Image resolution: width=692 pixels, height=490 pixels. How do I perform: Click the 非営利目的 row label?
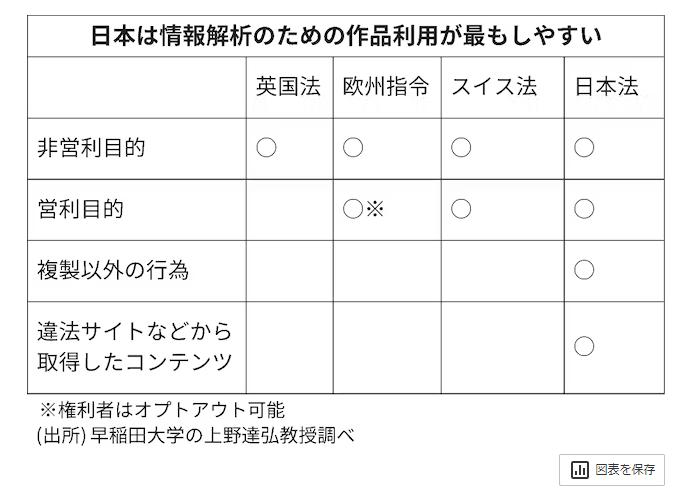pyautogui.click(x=92, y=148)
